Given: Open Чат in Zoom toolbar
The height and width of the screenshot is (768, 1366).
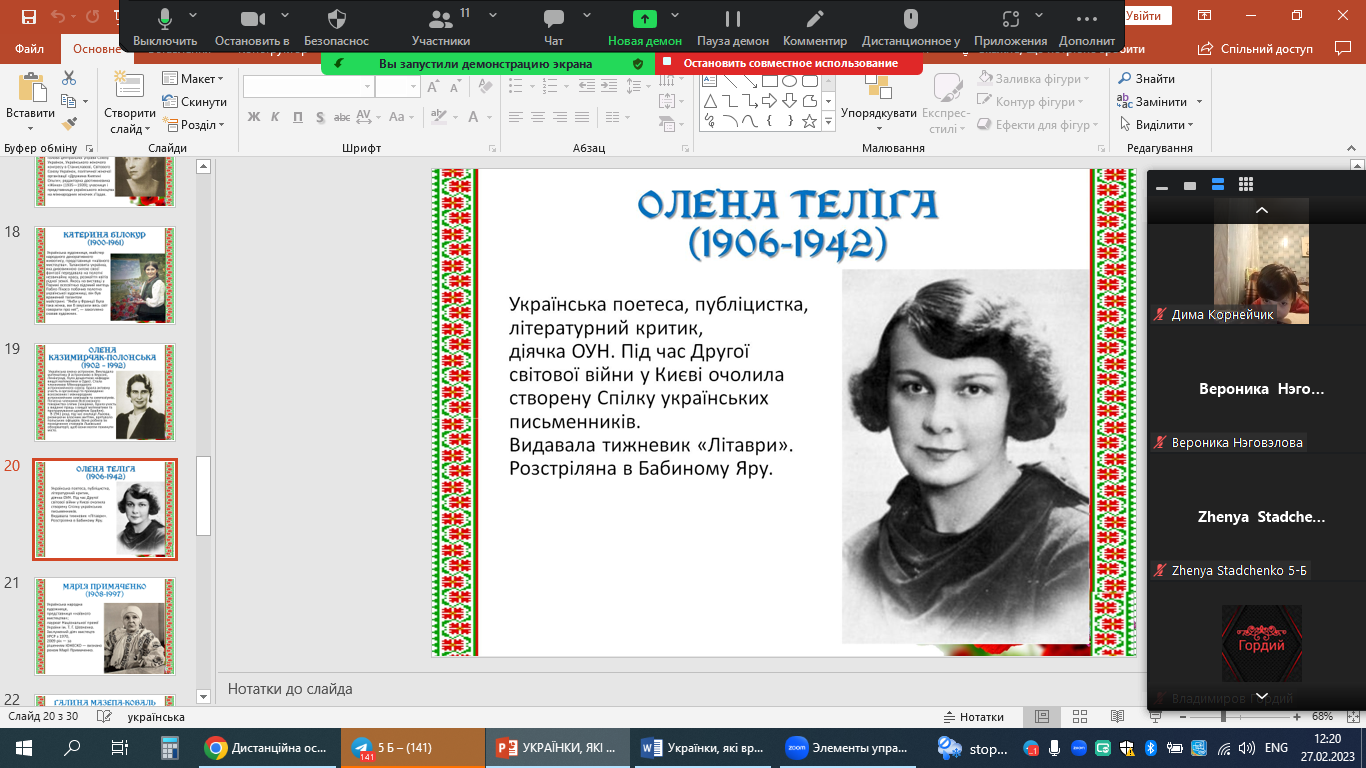Looking at the screenshot, I should tap(553, 28).
